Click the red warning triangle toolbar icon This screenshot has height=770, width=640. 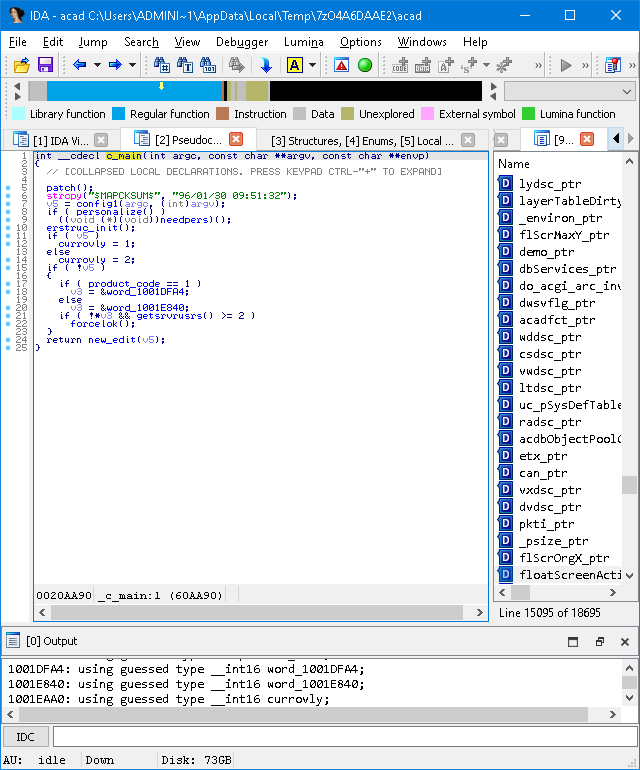tap(341, 65)
